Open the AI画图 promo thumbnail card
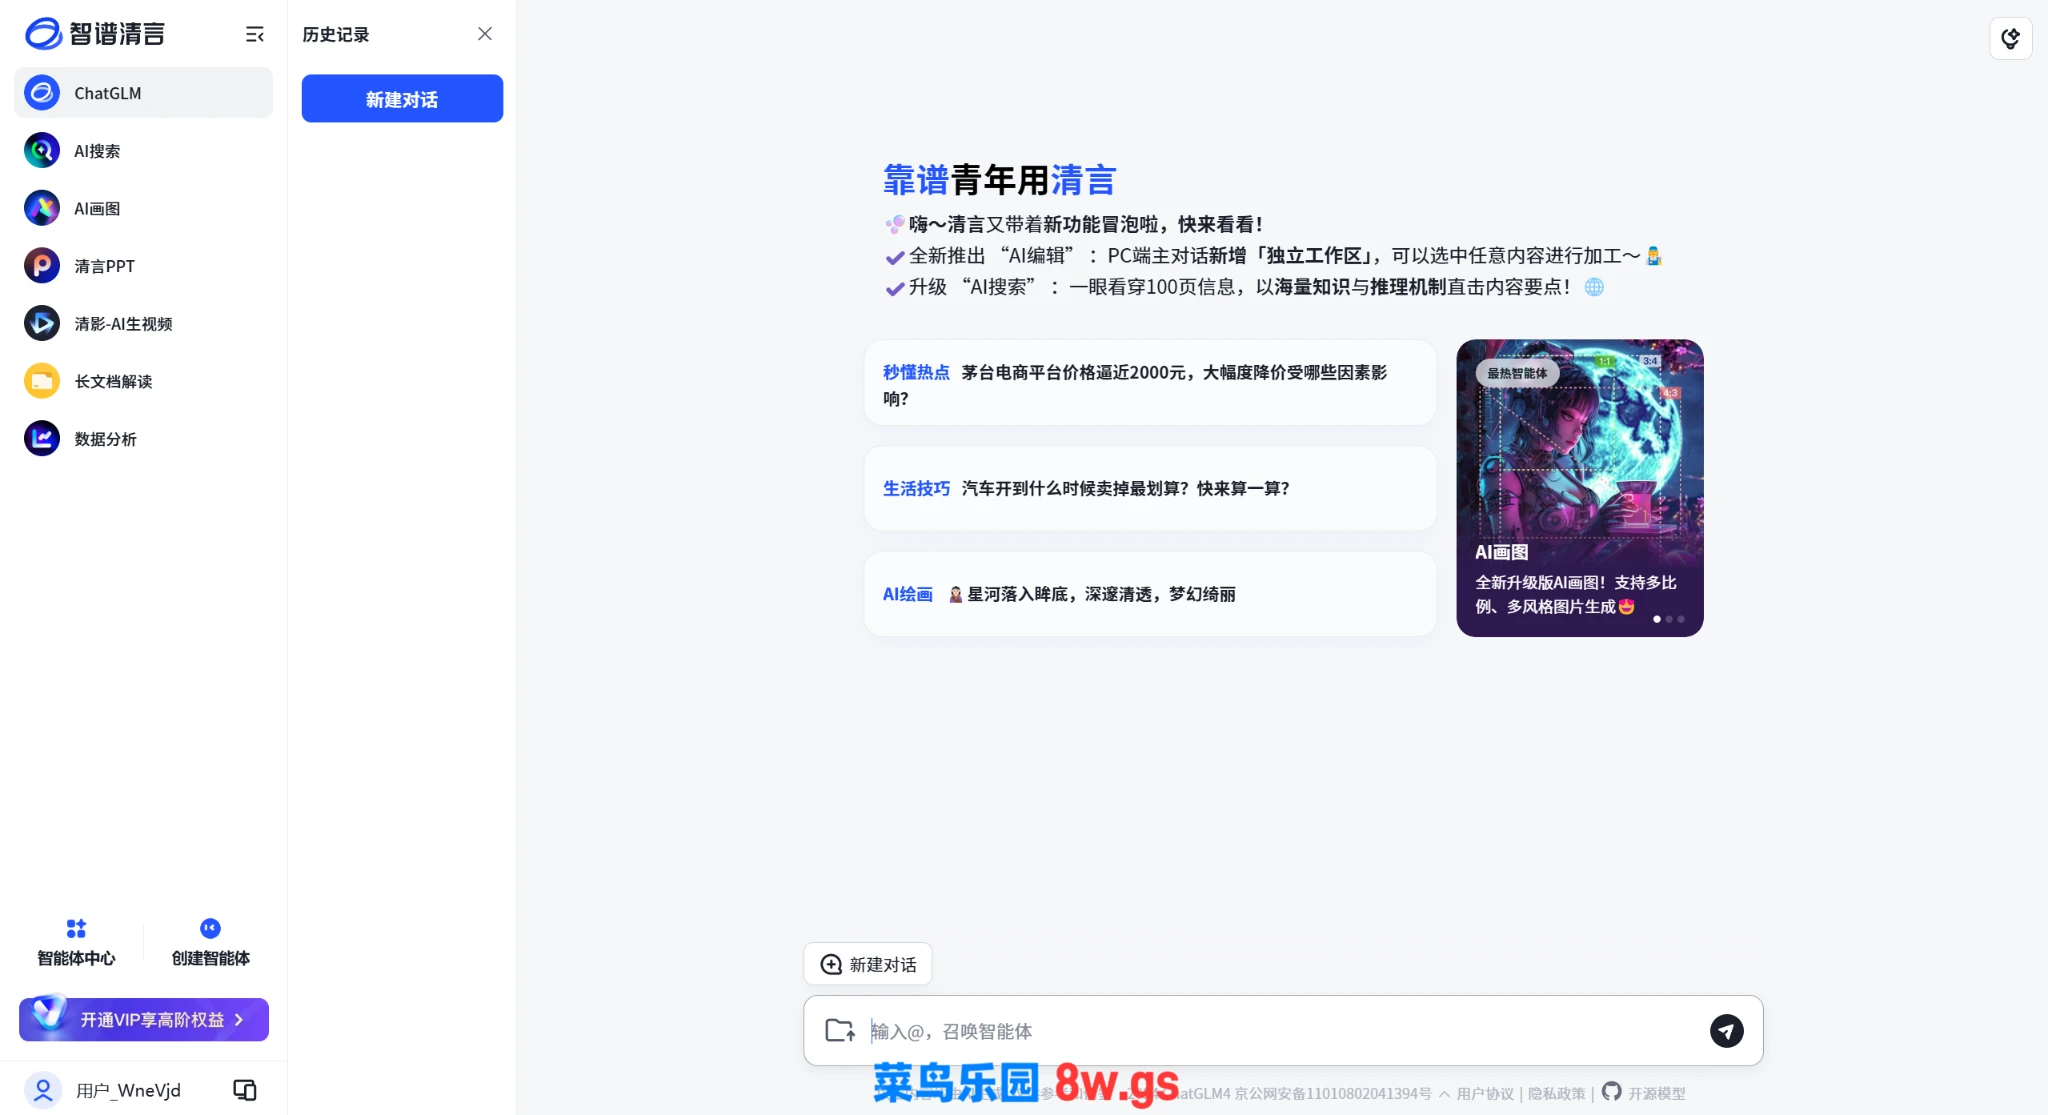This screenshot has height=1115, width=2048. tap(1580, 488)
